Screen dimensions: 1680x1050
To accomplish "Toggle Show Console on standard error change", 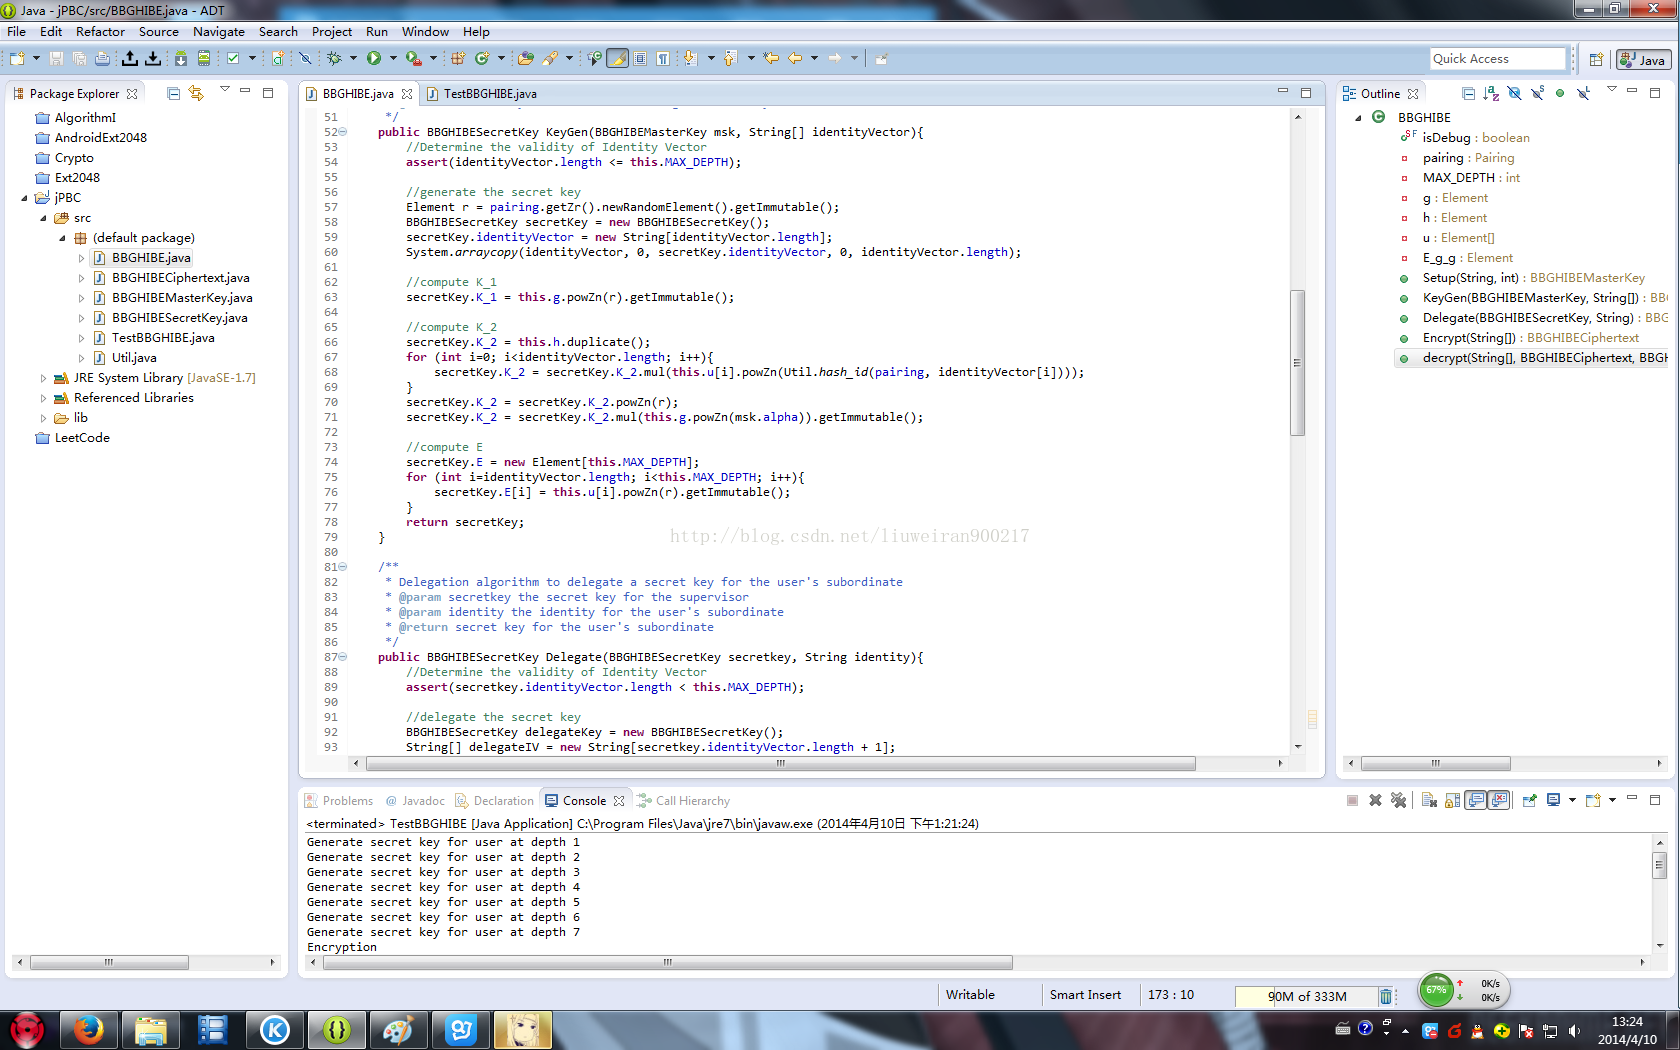I will point(1499,800).
